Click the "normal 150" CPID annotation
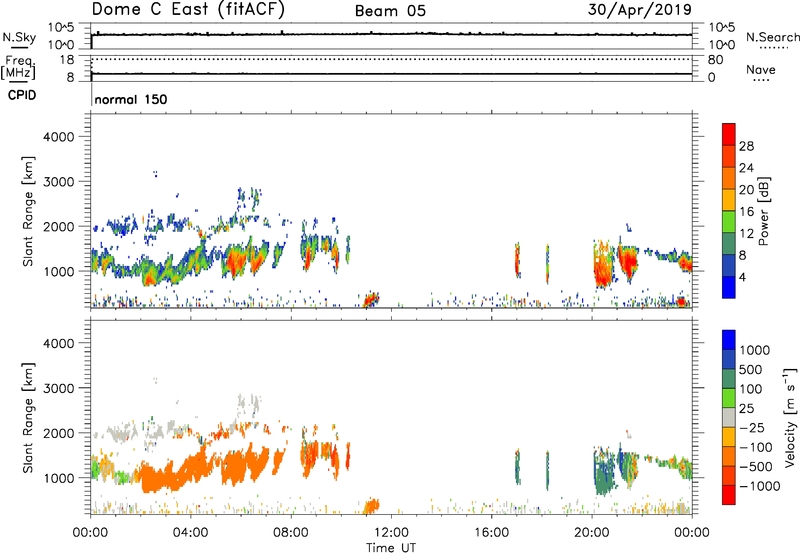 (x=131, y=99)
